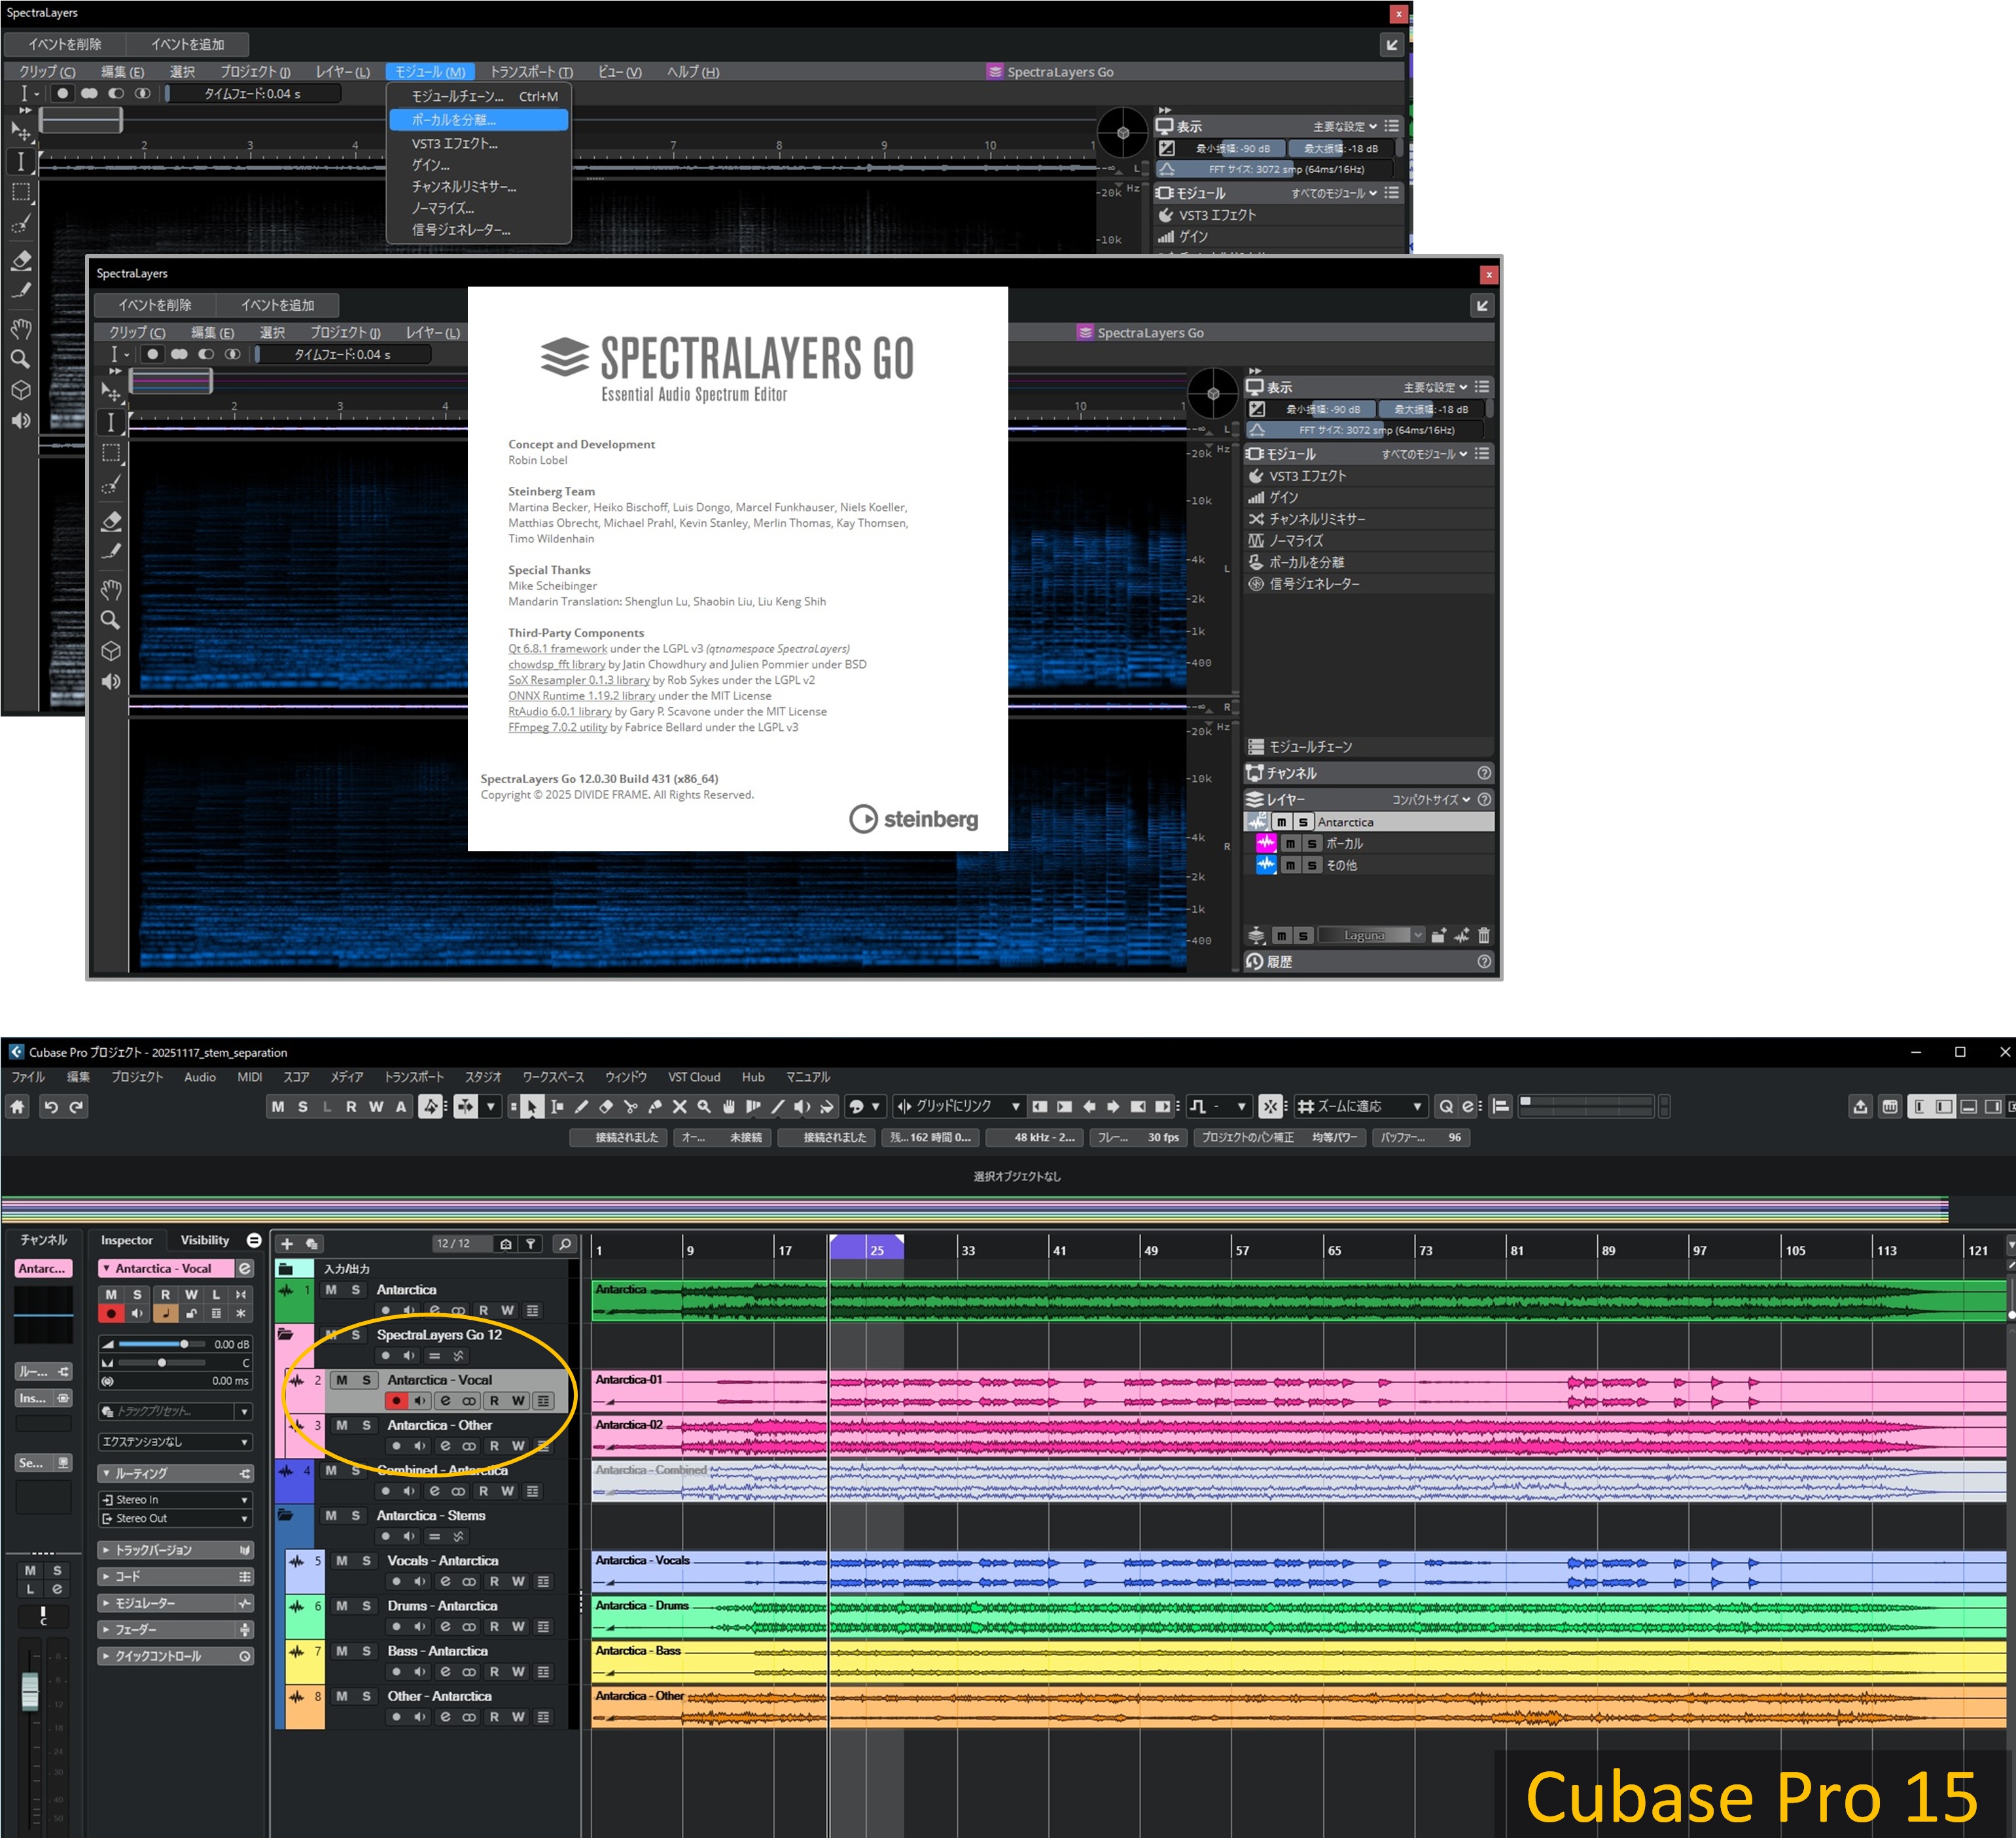Mute the Antarctica - Vocal track
This screenshot has width=2016, height=1838.
[342, 1380]
